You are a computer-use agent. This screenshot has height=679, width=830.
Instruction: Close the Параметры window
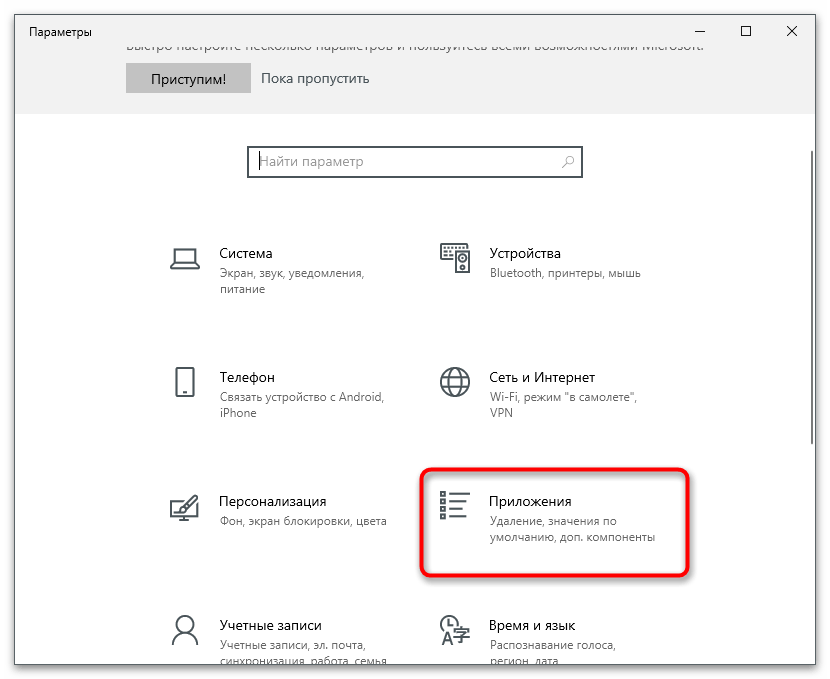[x=792, y=31]
